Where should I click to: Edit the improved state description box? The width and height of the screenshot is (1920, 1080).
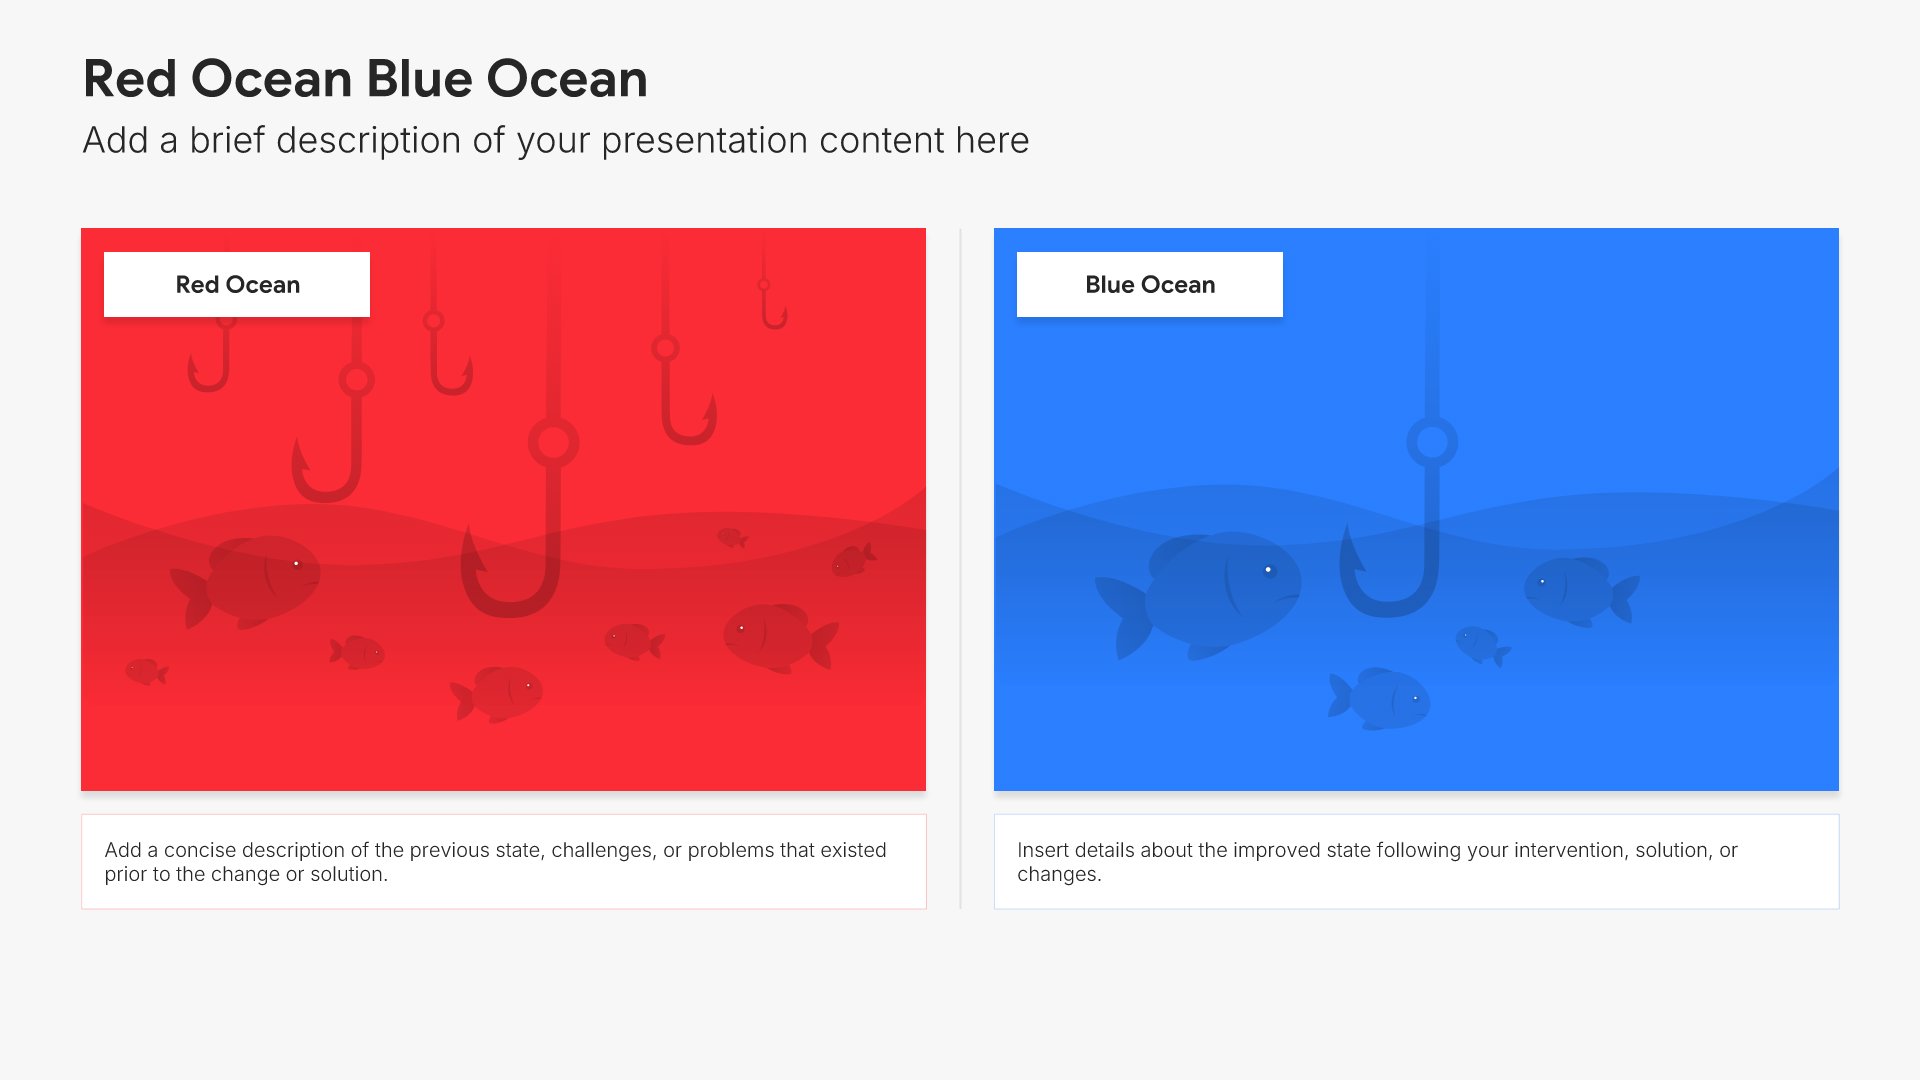pyautogui.click(x=1416, y=862)
